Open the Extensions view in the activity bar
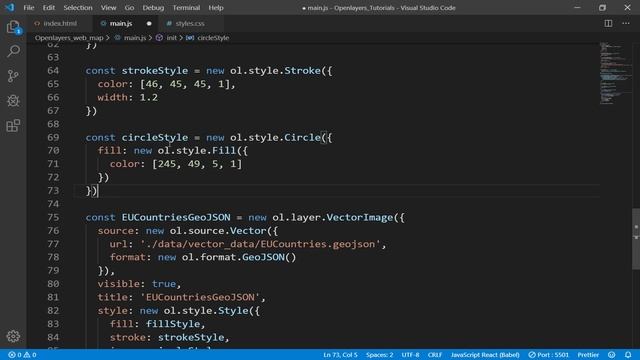 pos(13,125)
